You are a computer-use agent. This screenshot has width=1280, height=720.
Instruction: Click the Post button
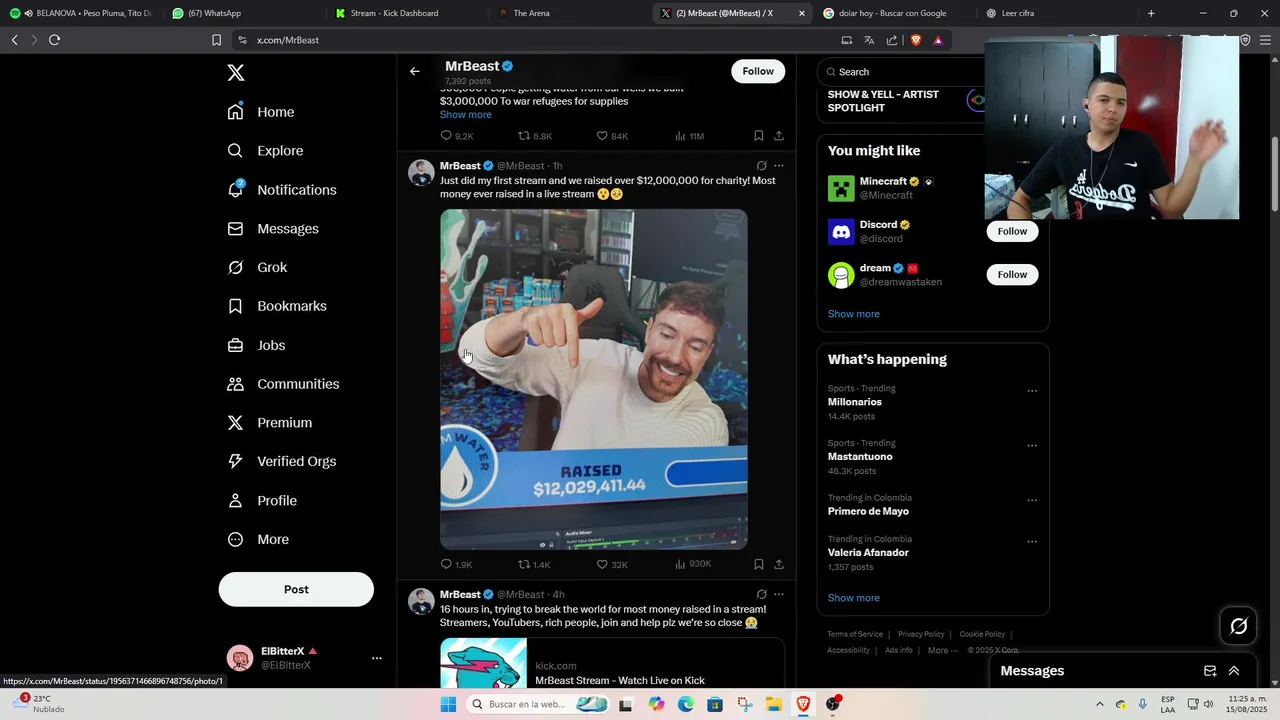point(296,589)
